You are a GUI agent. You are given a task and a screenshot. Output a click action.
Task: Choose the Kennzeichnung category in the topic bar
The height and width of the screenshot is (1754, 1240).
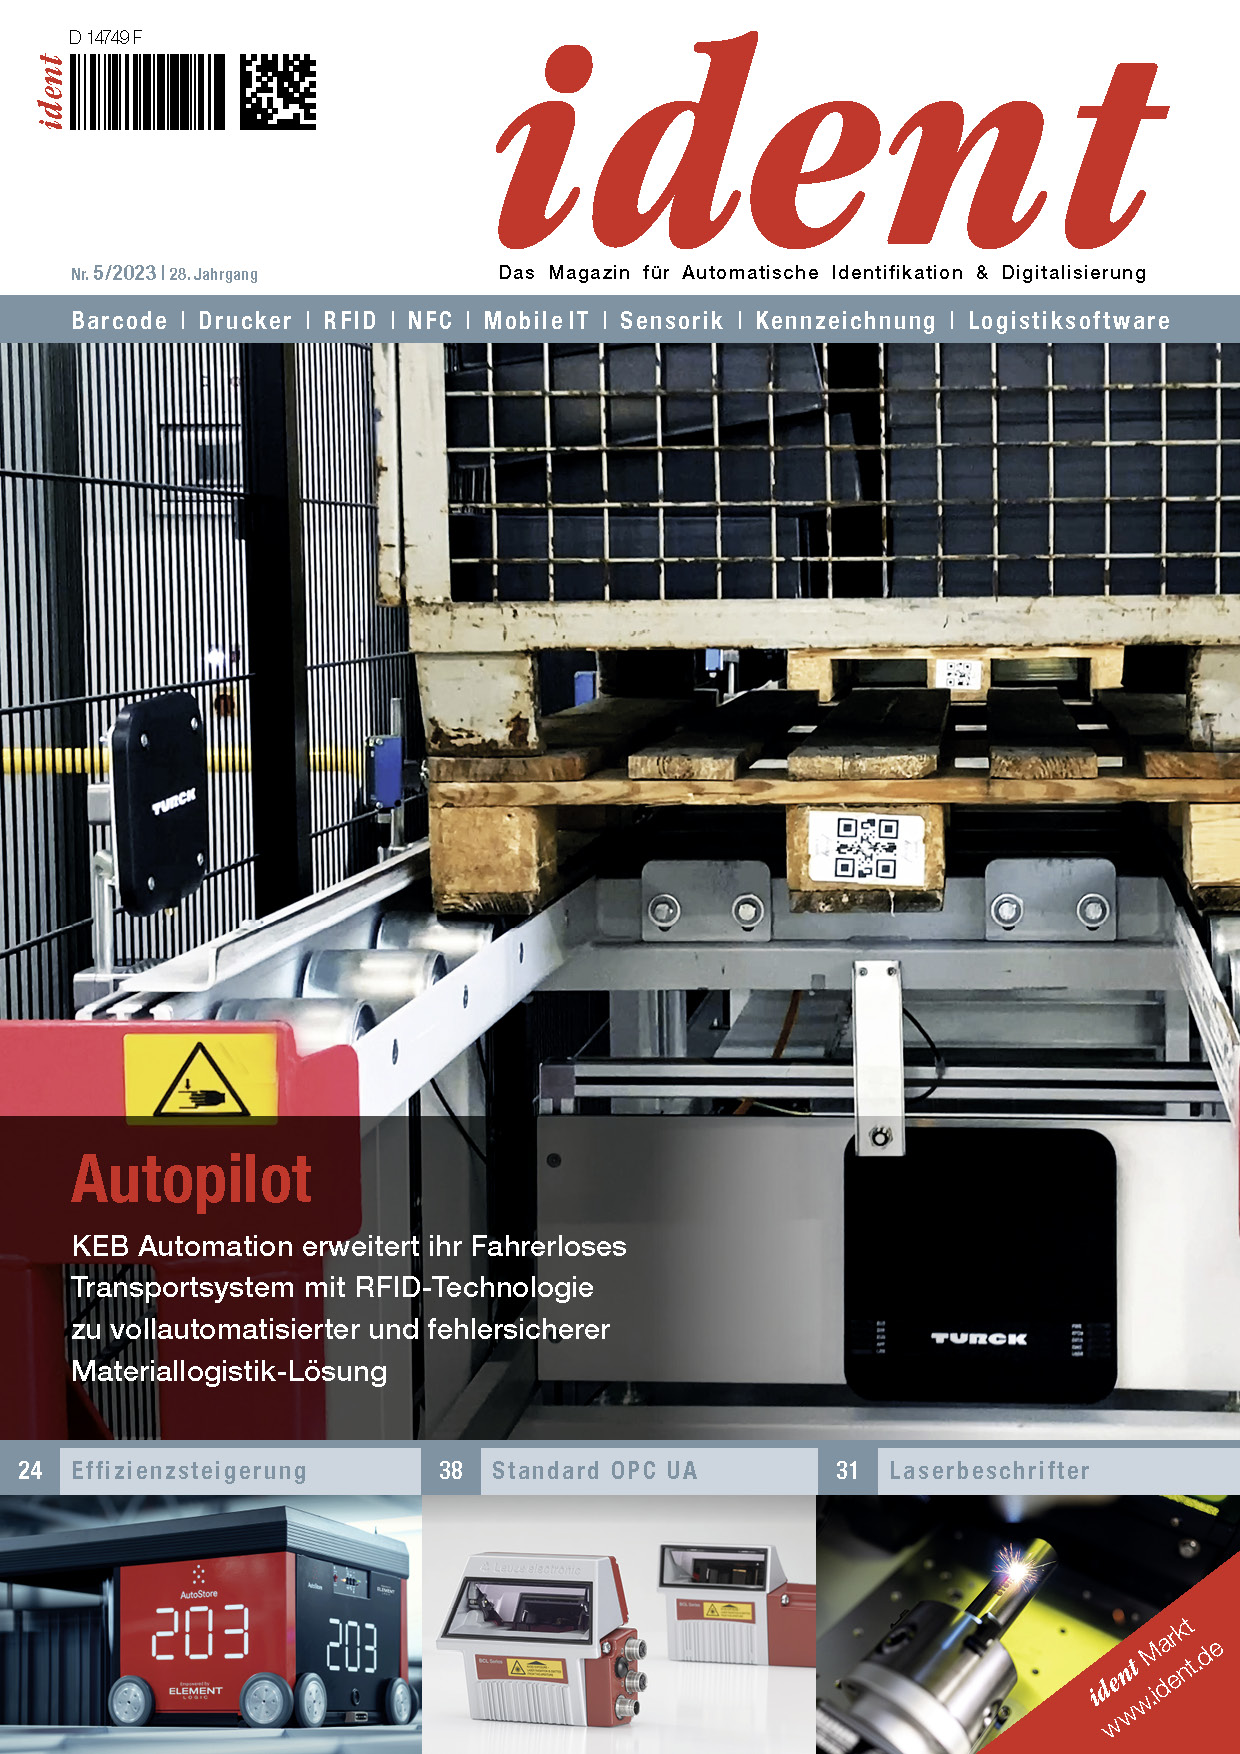(845, 321)
